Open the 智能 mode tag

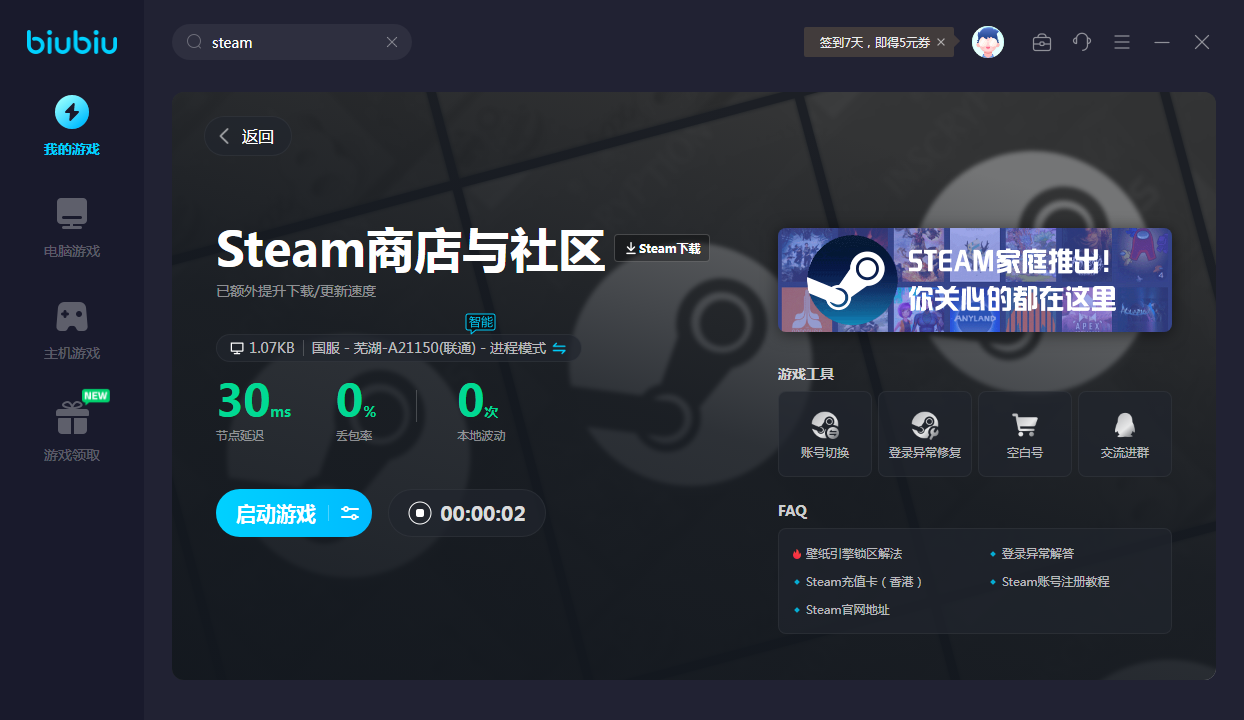480,322
